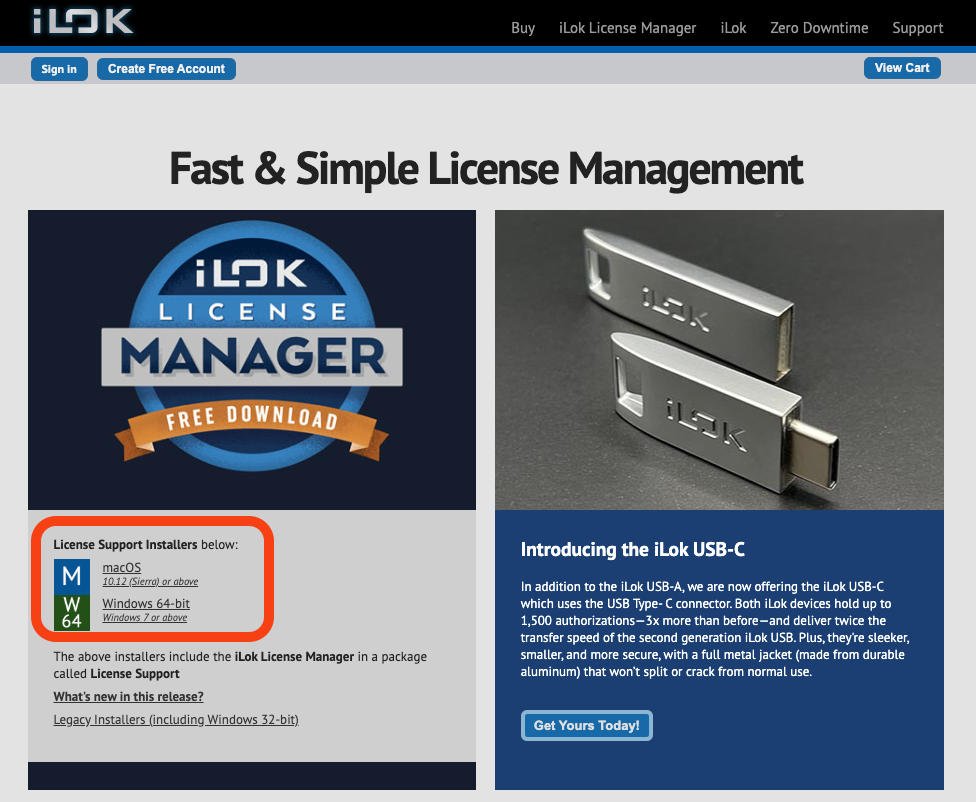
Task: Click the Sign in button
Action: click(59, 68)
